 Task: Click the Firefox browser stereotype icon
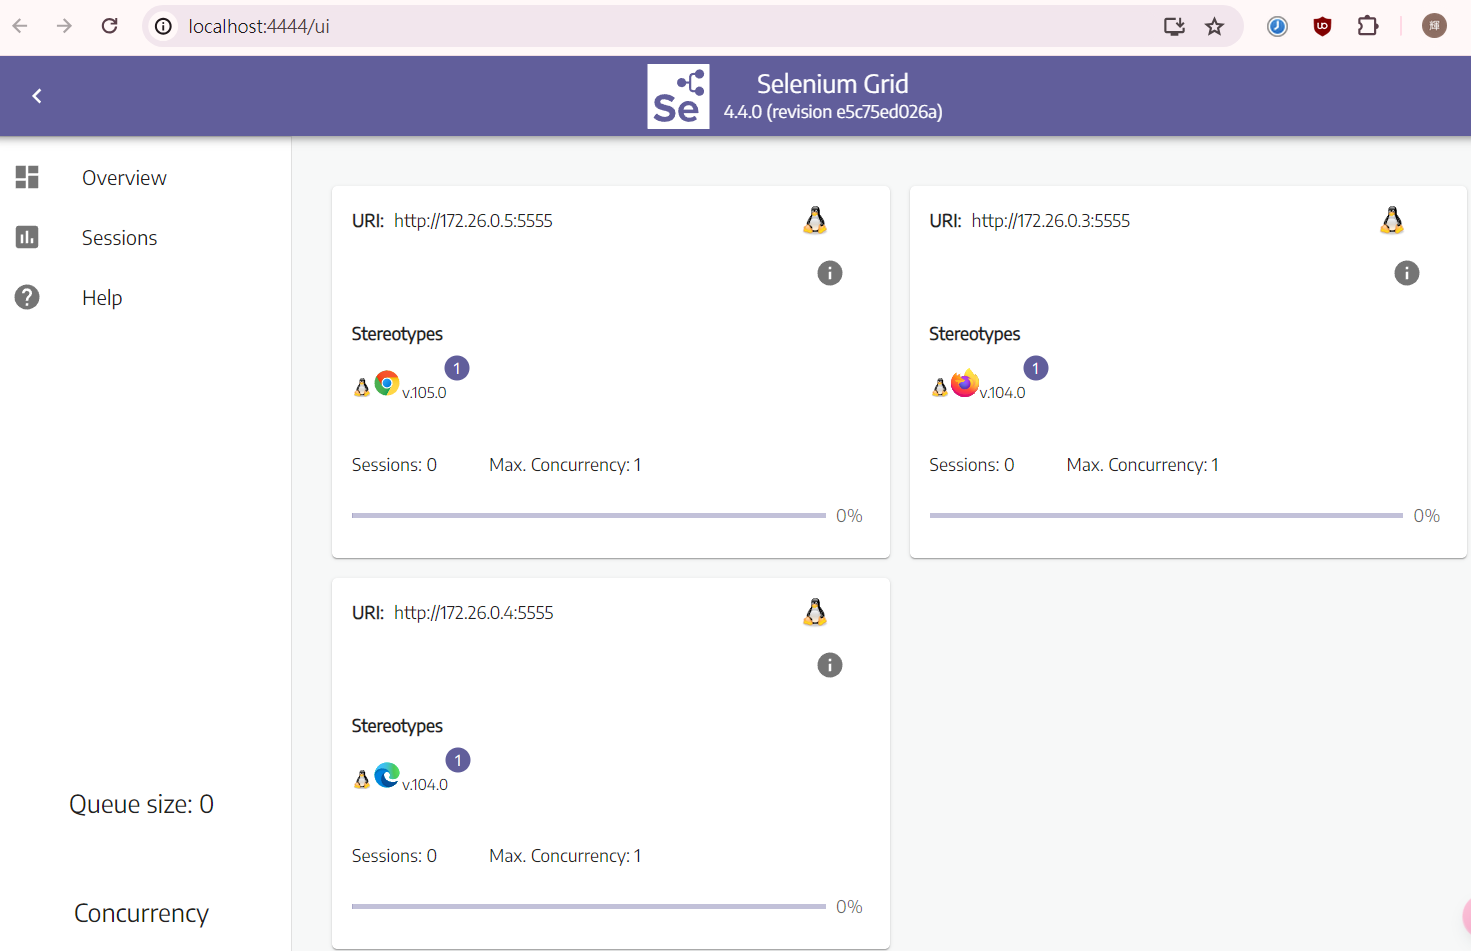point(964,383)
